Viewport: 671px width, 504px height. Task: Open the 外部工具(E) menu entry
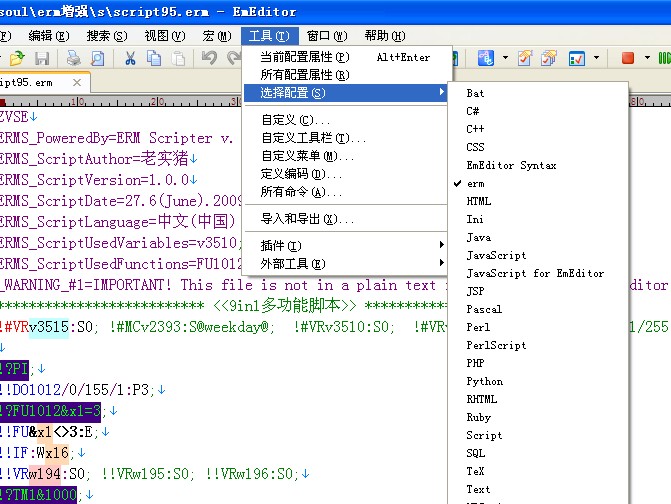(345, 264)
